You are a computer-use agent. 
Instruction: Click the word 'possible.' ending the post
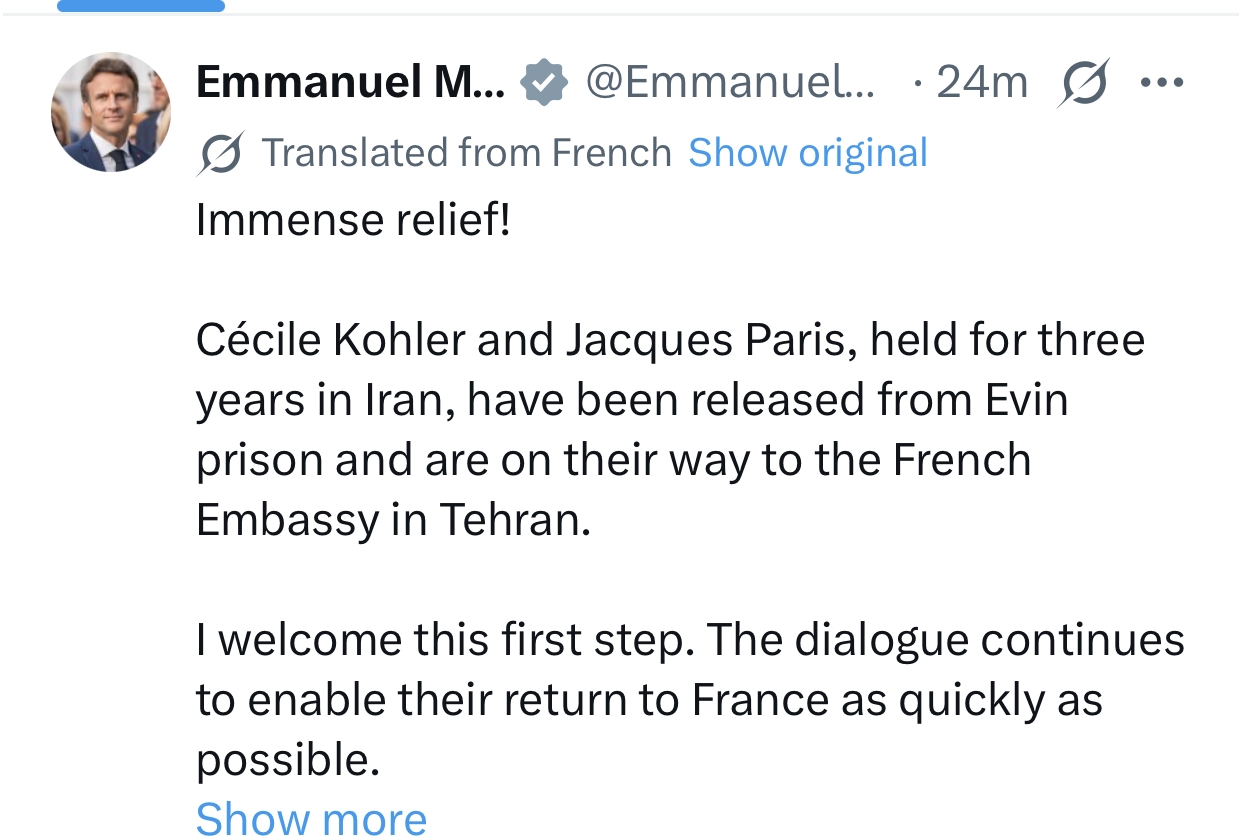coord(288,760)
